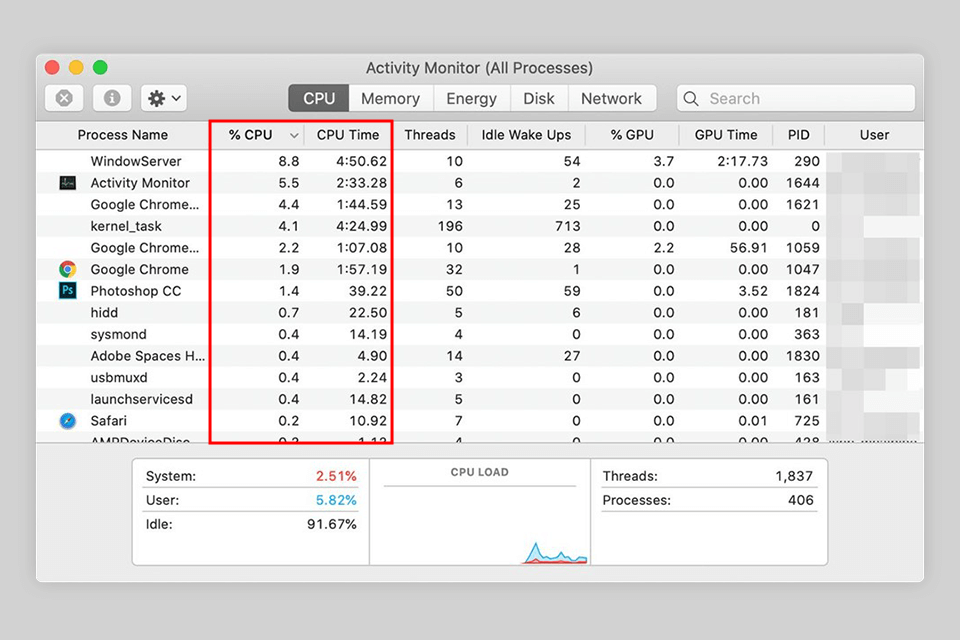Click the Processes 406 total
Image resolution: width=960 pixels, height=640 pixels.
(800, 500)
